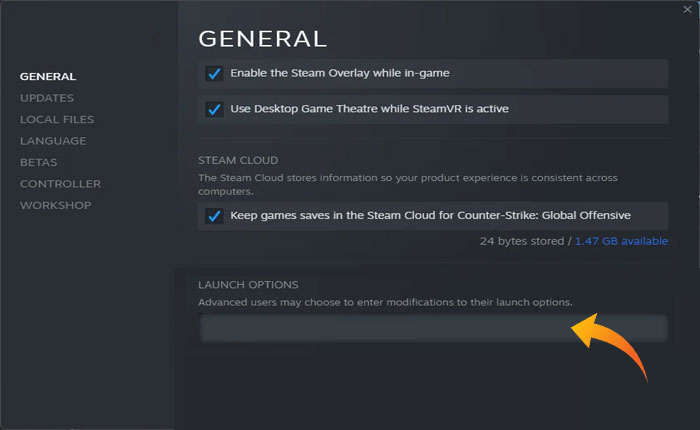Image resolution: width=700 pixels, height=430 pixels.
Task: Open the '1.47 GB available' link
Action: (622, 241)
